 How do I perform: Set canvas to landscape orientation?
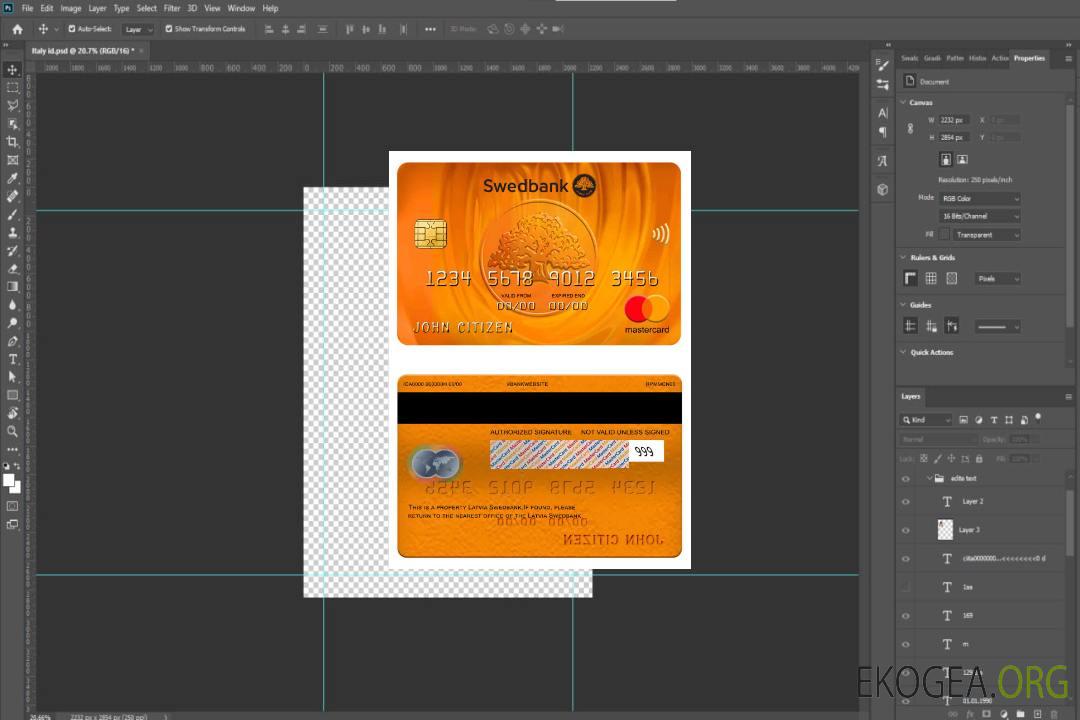[962, 160]
